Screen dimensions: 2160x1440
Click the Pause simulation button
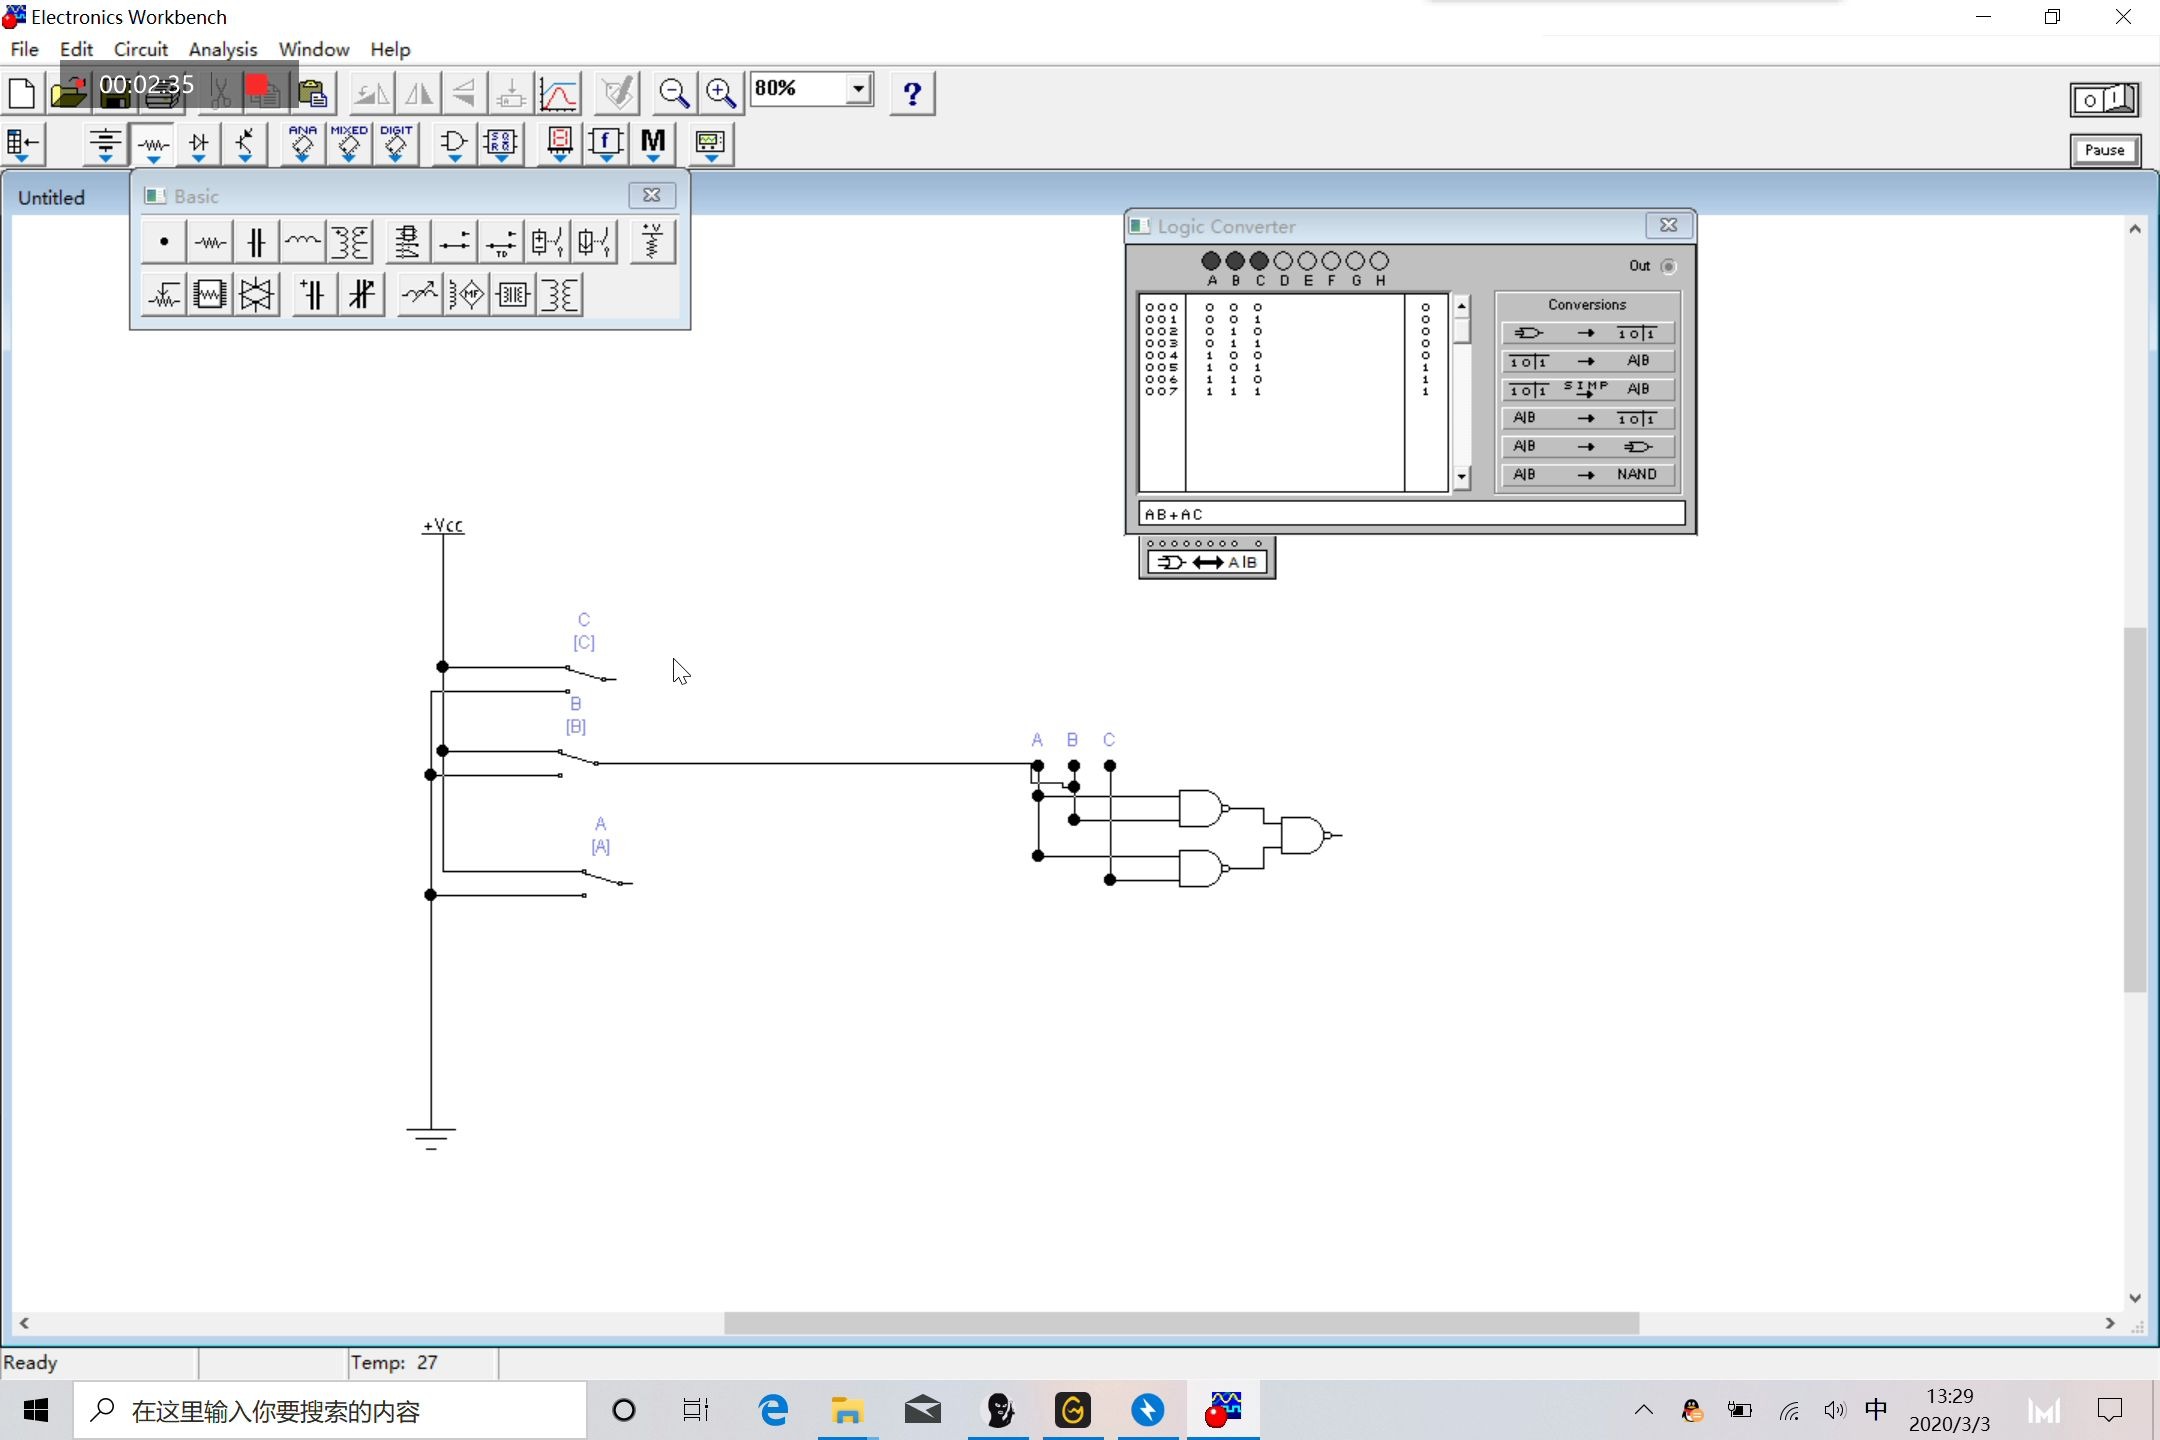(2105, 150)
